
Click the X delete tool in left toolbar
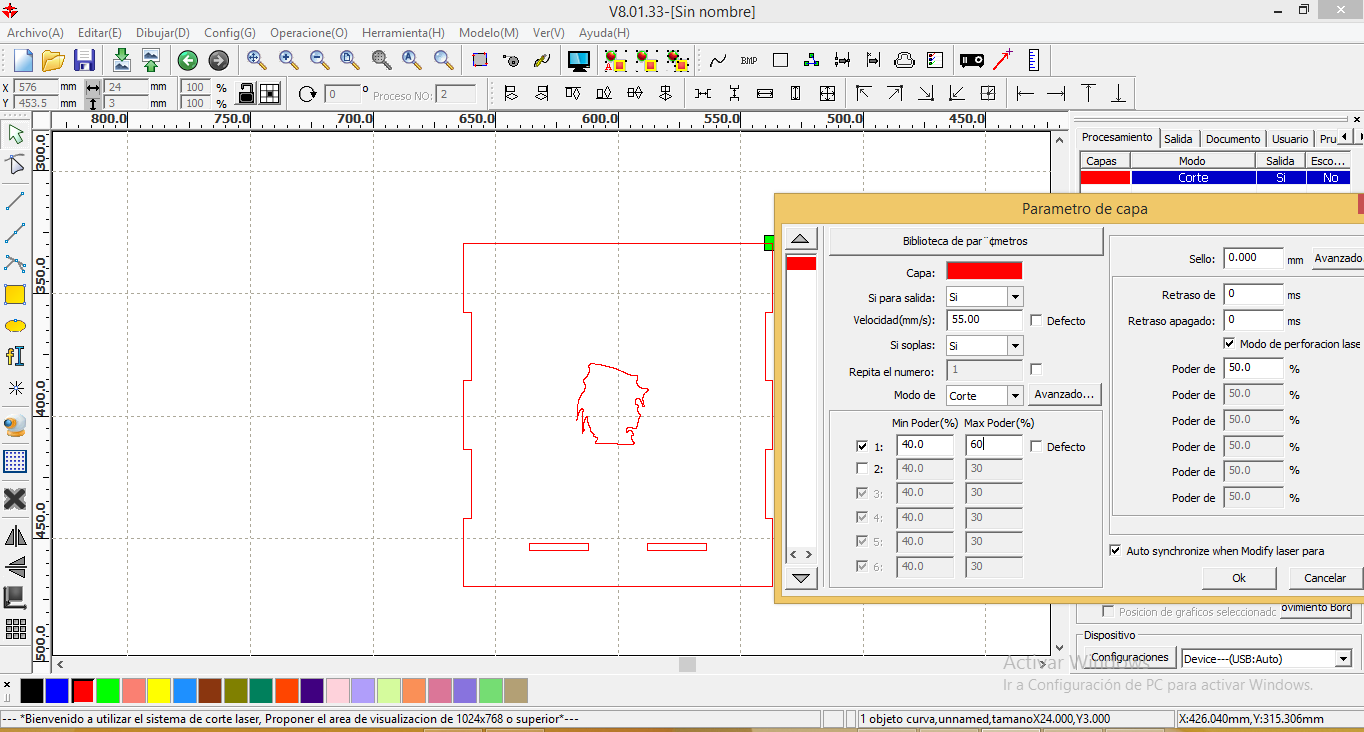(15, 498)
